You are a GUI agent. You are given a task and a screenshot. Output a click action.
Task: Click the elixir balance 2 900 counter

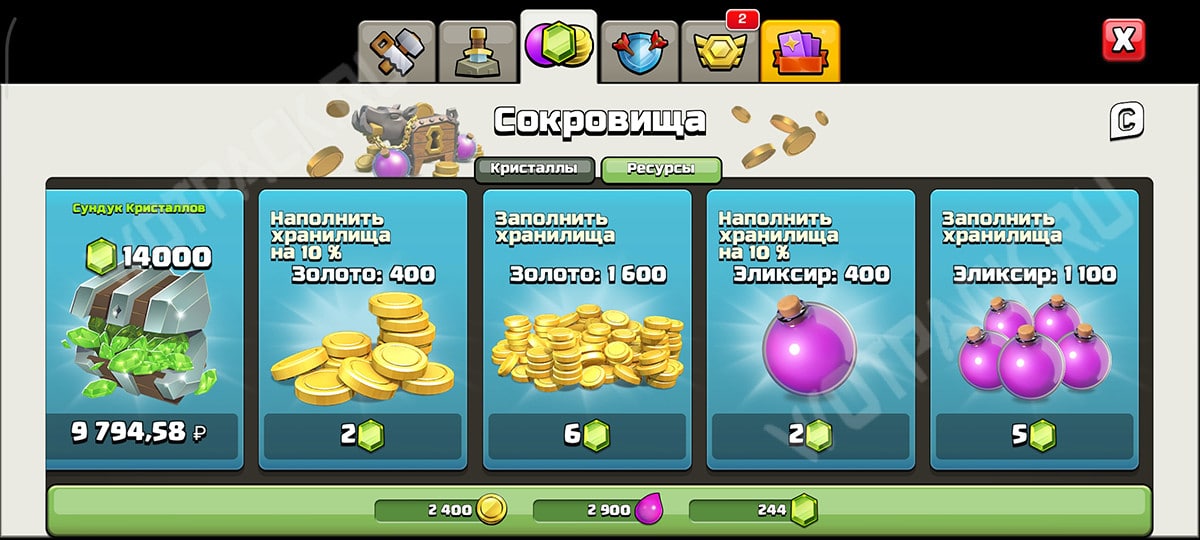(x=598, y=510)
